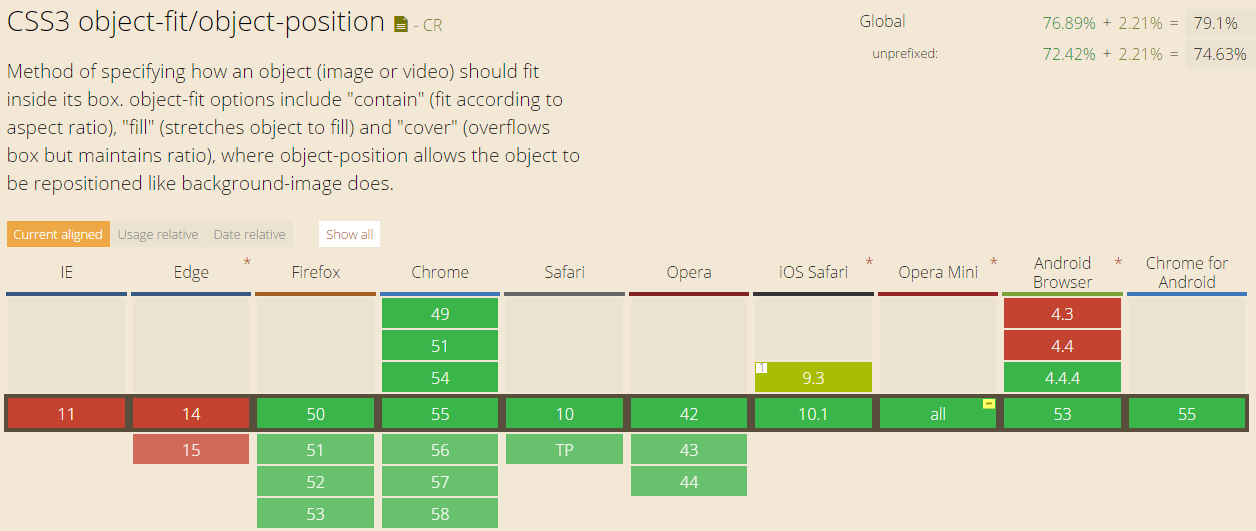The image size is (1256, 531).
Task: Click the note 1 flag on iOS Safari 9.3
Action: coord(761,368)
